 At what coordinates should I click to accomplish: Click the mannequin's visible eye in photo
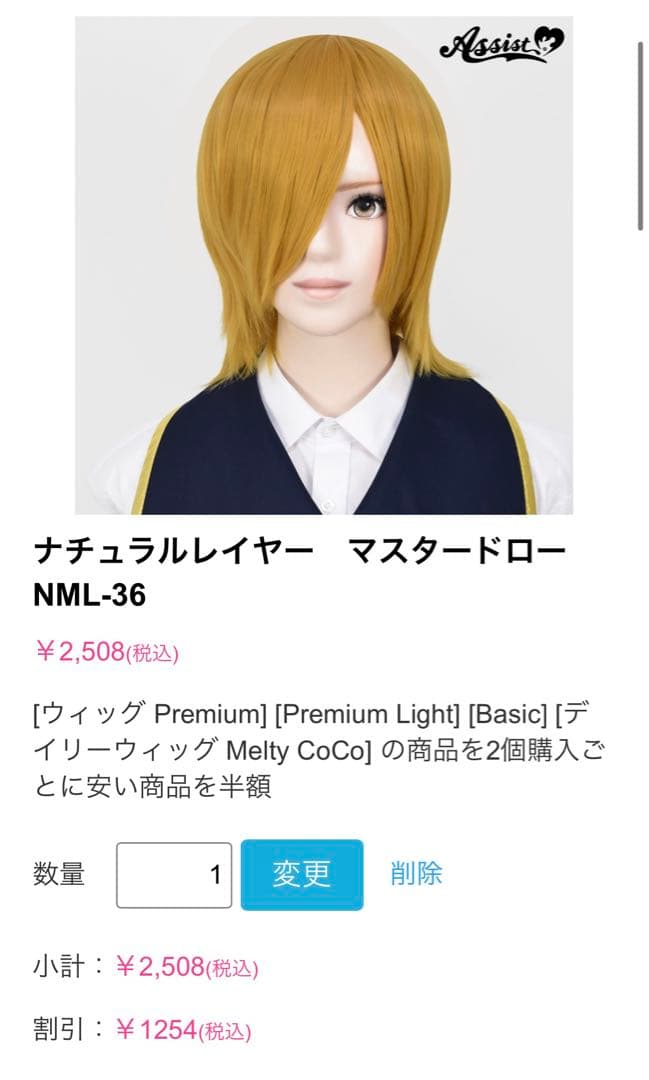366,205
